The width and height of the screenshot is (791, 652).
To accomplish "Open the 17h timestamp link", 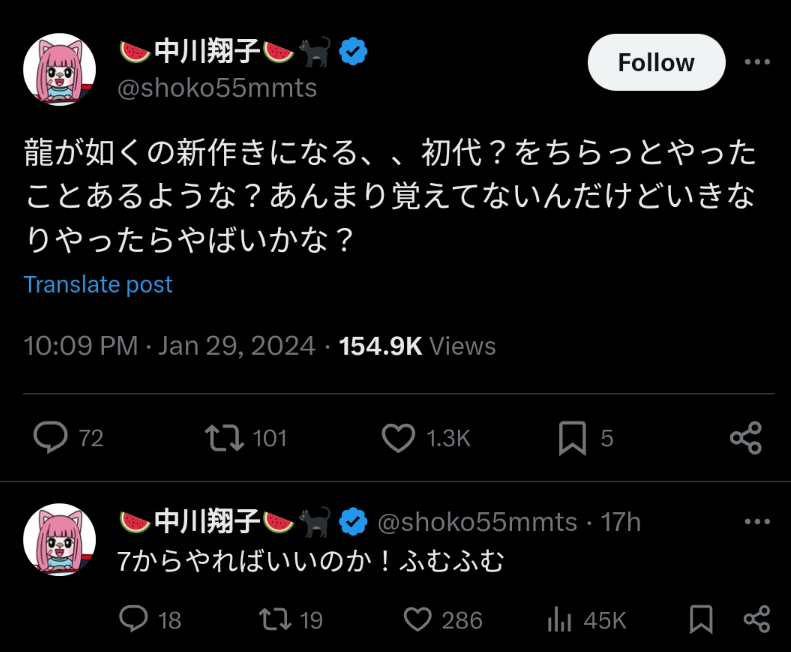I will click(x=620, y=522).
